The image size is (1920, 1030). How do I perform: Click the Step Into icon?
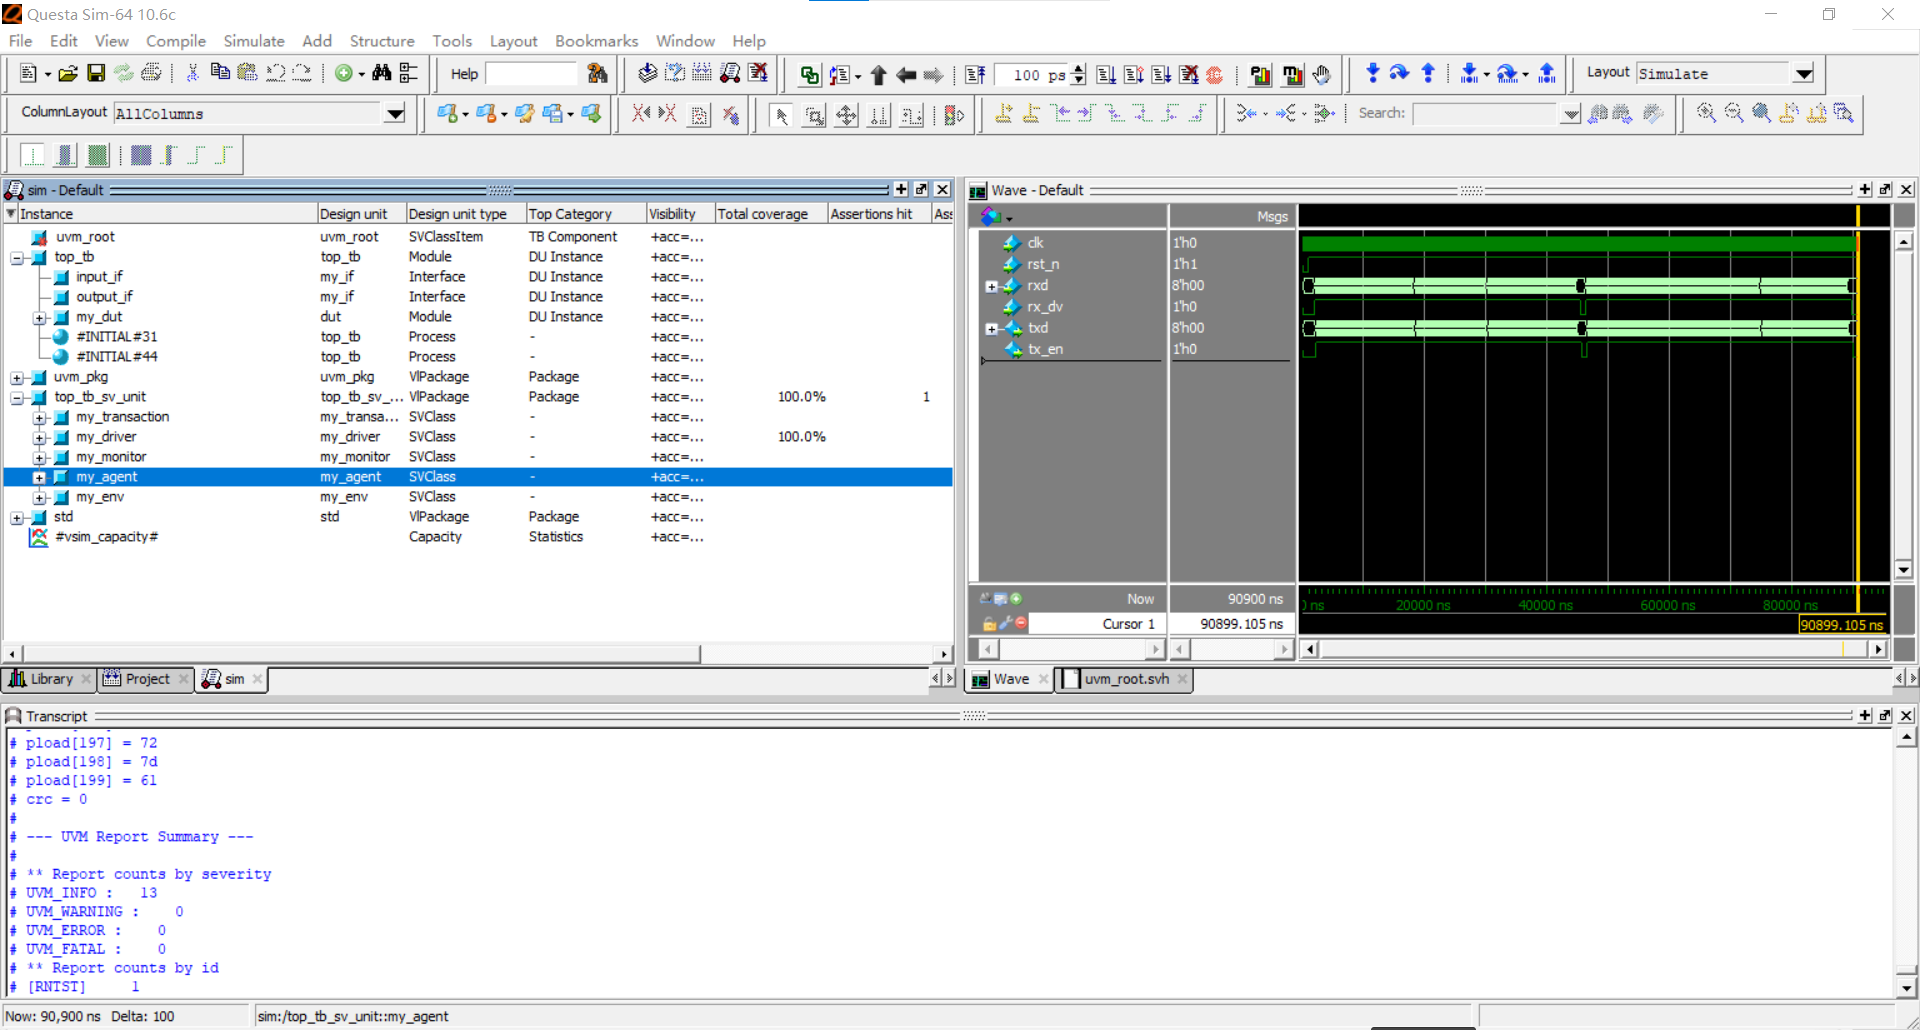1373,73
